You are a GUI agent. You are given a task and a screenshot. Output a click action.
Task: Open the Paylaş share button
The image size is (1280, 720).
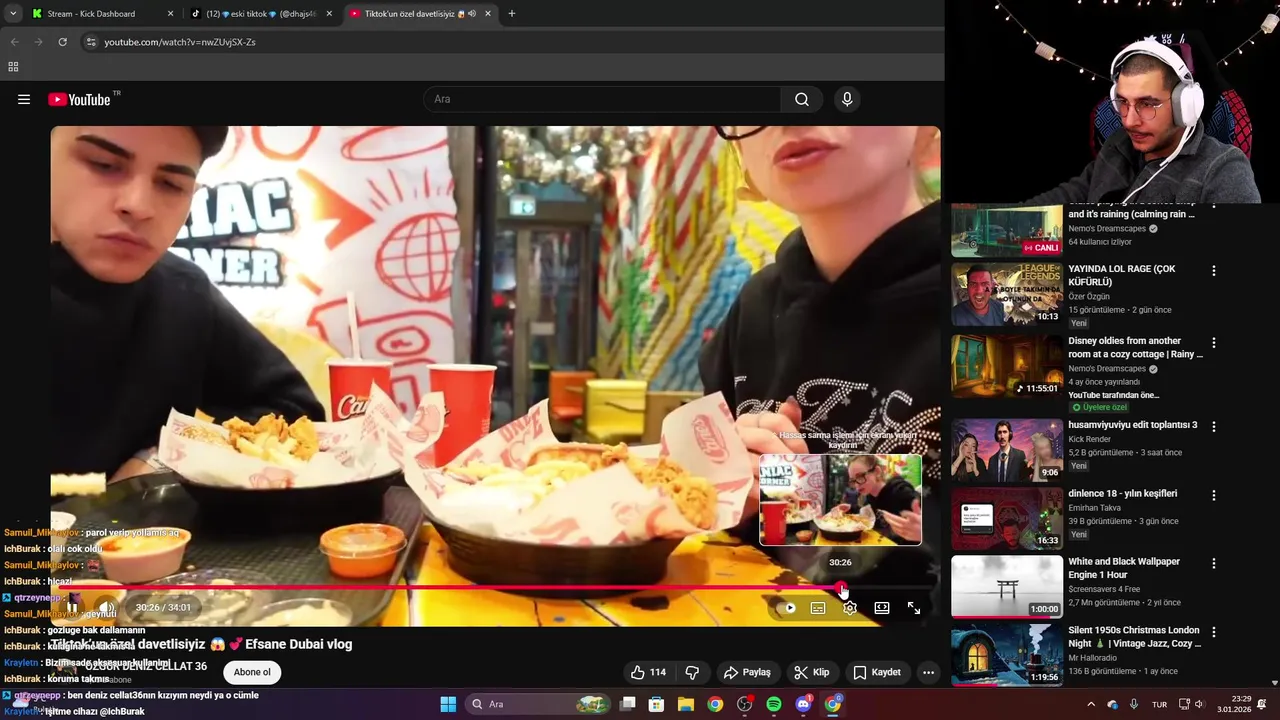coord(747,672)
